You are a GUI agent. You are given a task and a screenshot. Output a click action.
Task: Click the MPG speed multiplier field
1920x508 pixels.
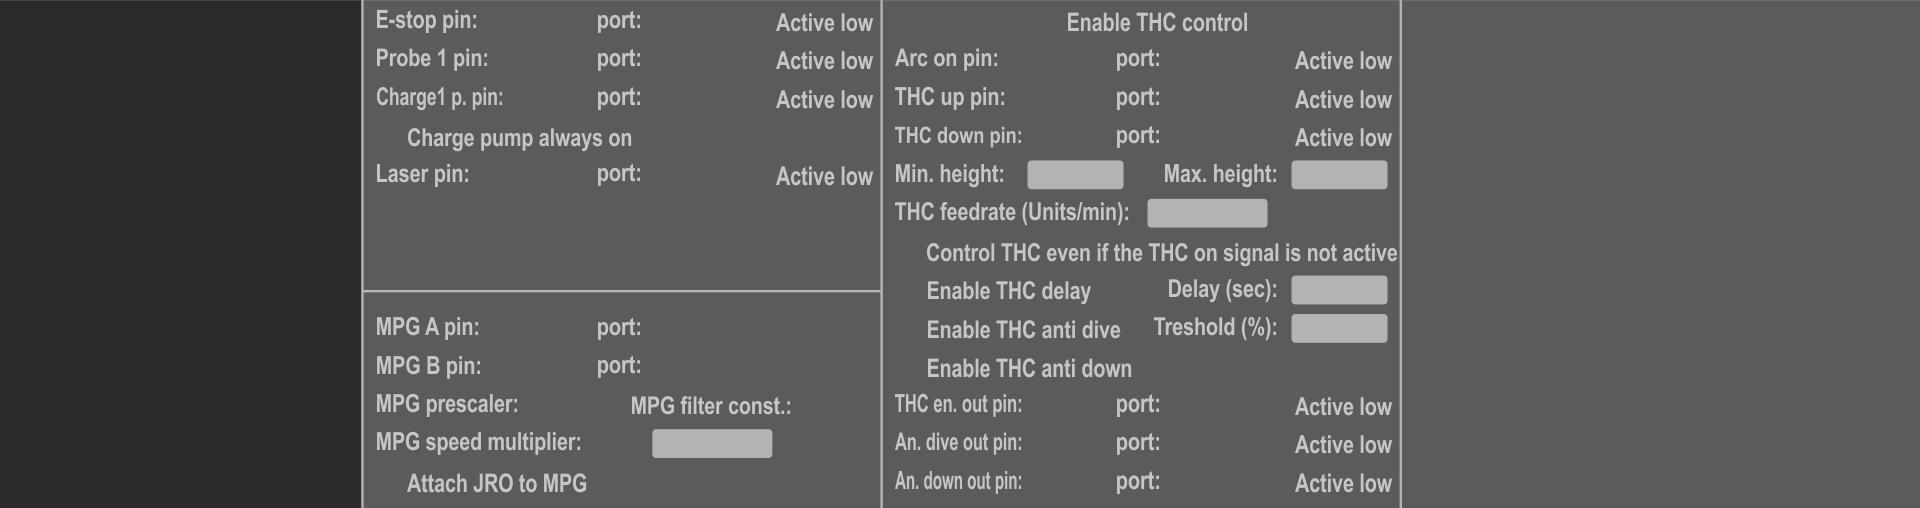pos(712,444)
